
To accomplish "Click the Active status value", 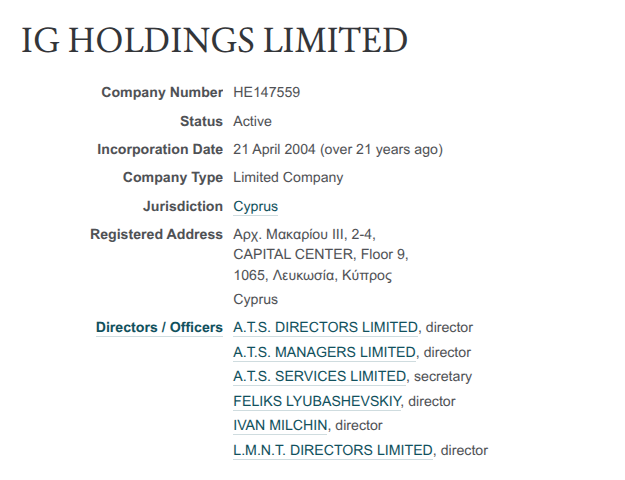I will pyautogui.click(x=252, y=122).
